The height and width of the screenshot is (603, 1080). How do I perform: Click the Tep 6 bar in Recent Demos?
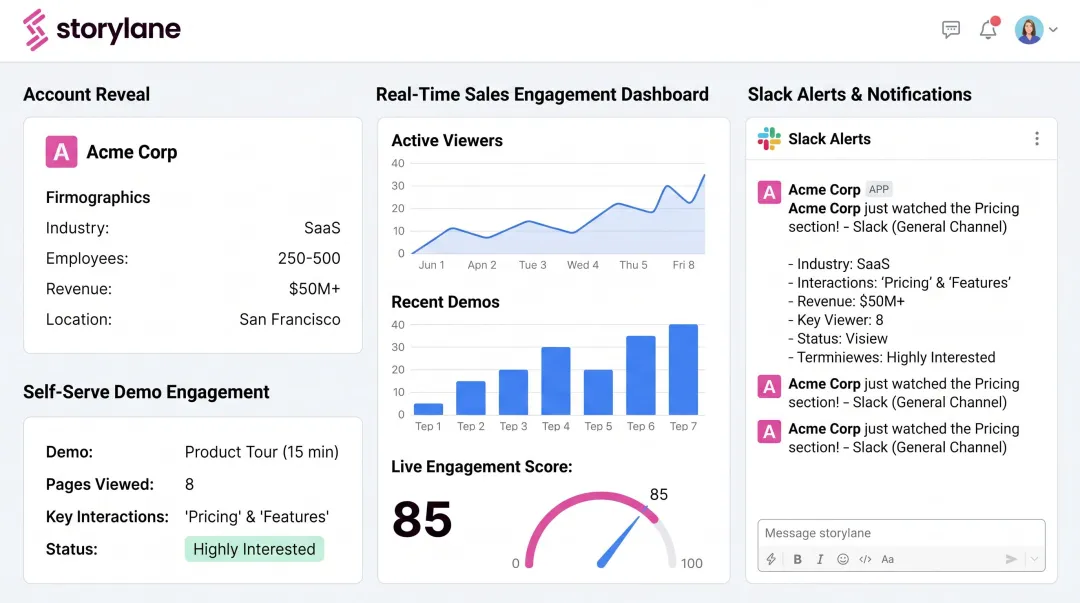tap(641, 375)
